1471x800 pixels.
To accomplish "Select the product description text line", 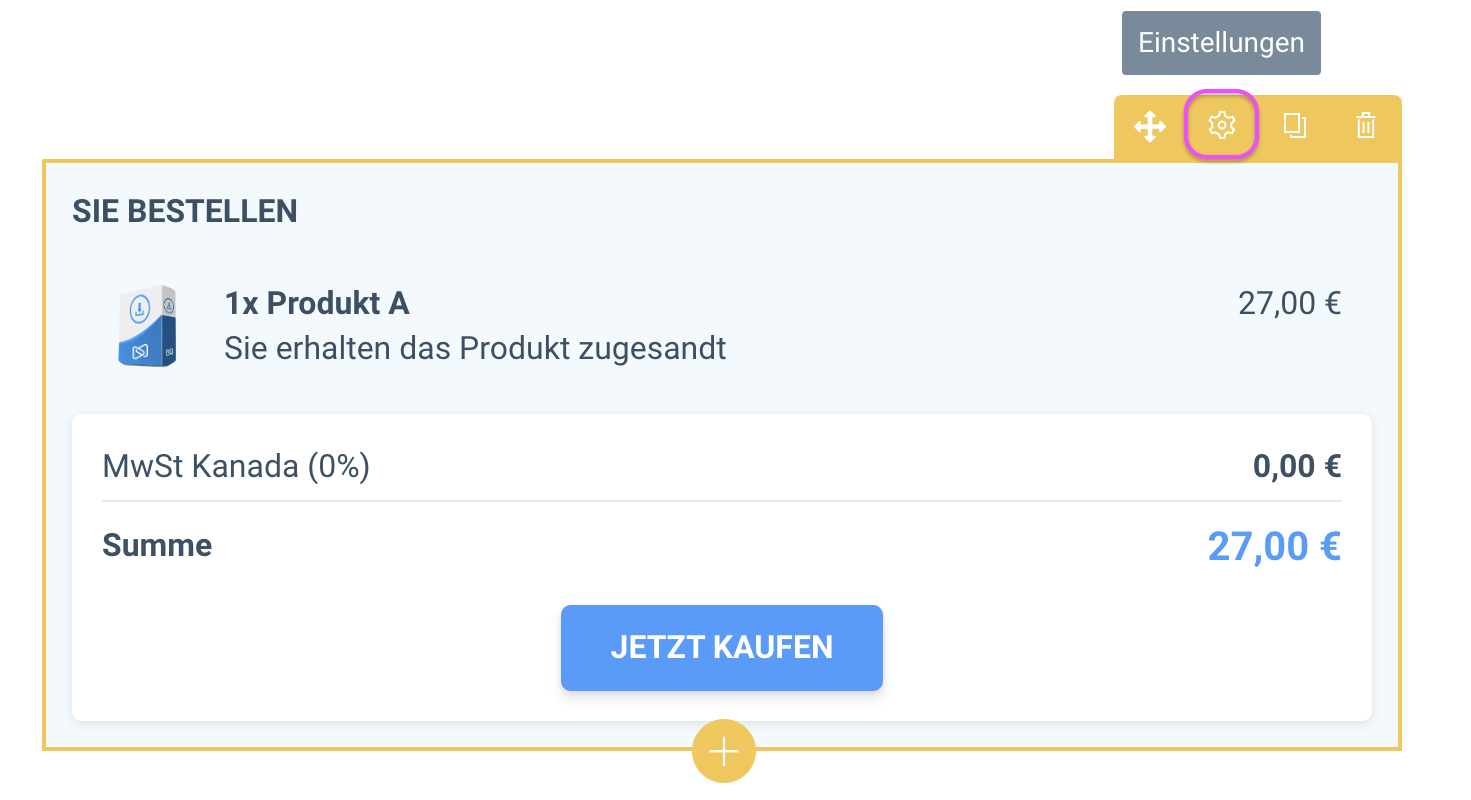I will (475, 348).
